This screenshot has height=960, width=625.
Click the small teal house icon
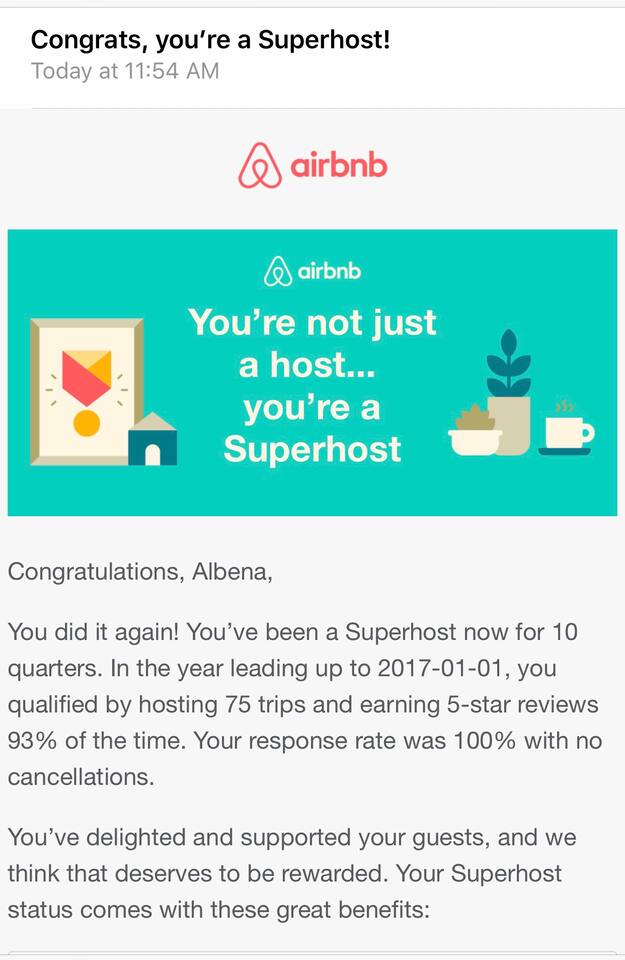click(x=152, y=440)
